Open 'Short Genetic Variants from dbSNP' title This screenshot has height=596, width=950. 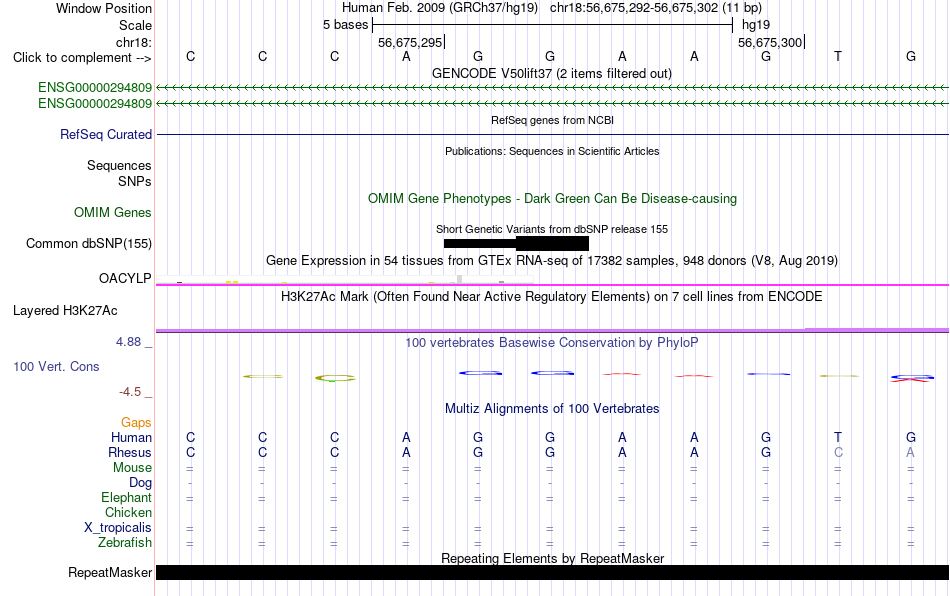click(x=552, y=229)
